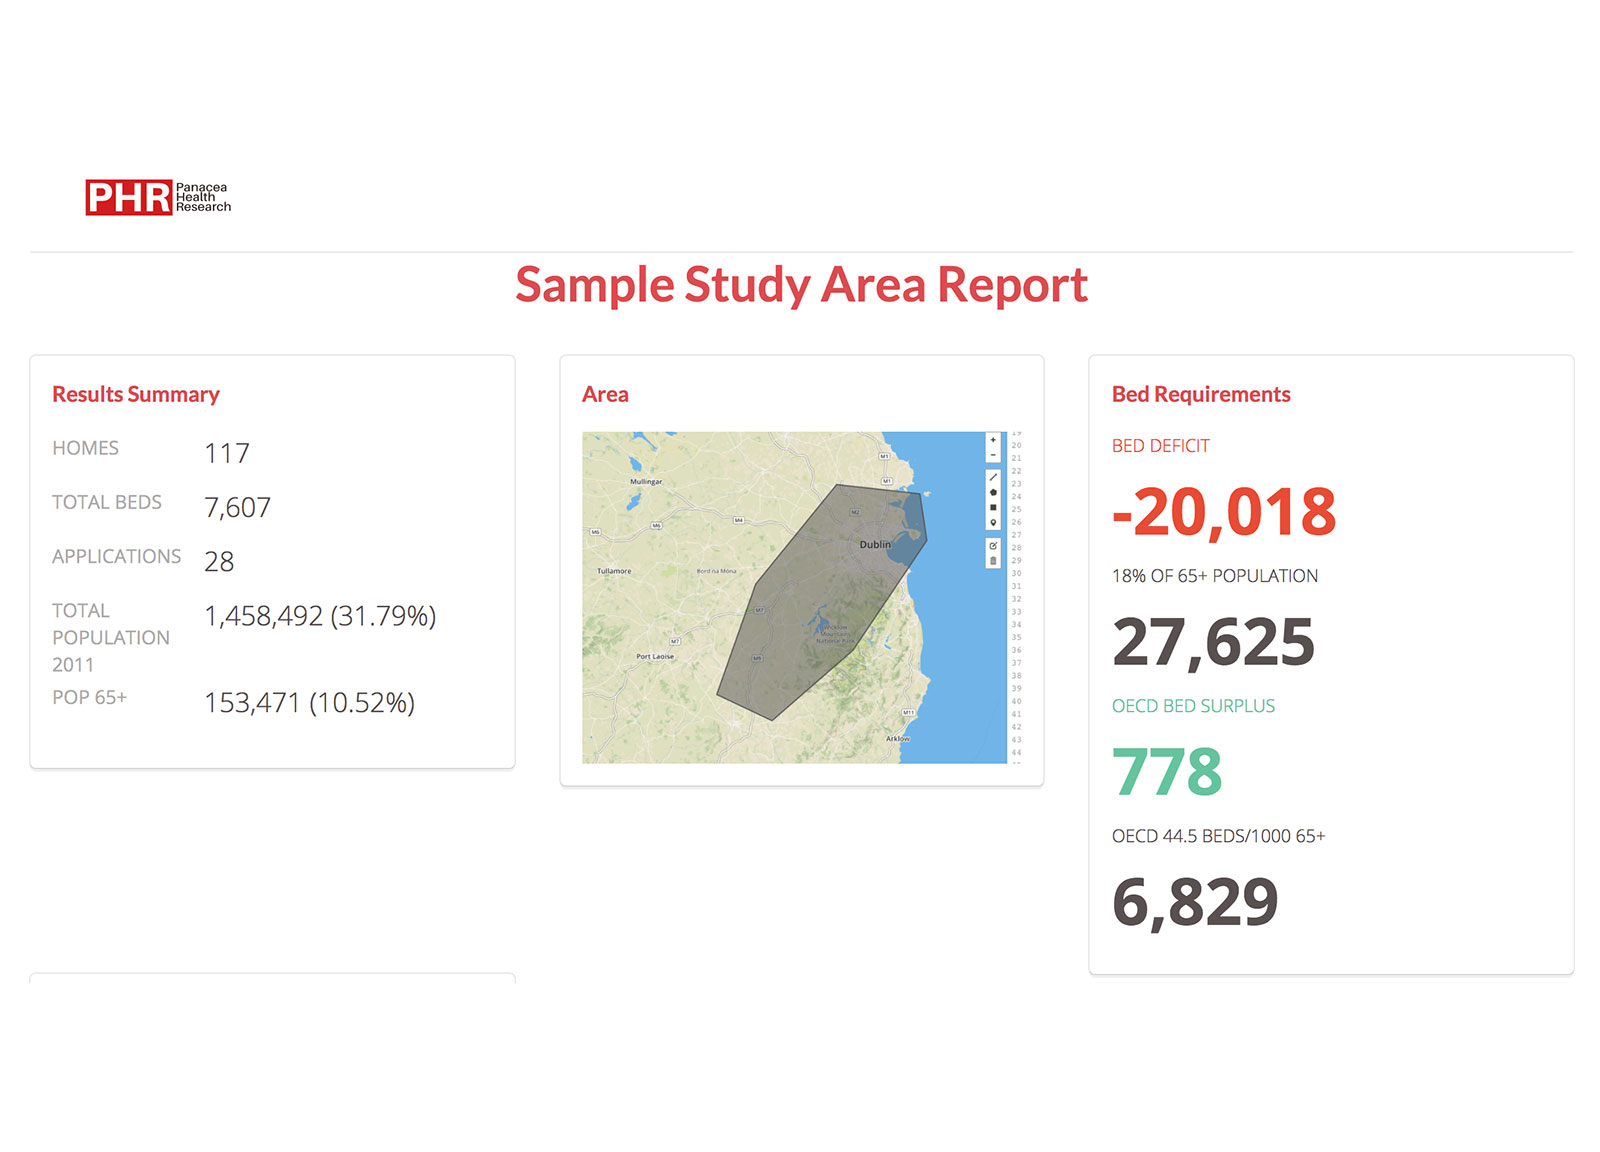Click the Results Summary heading
This screenshot has height=1152, width=1600.
click(x=136, y=394)
